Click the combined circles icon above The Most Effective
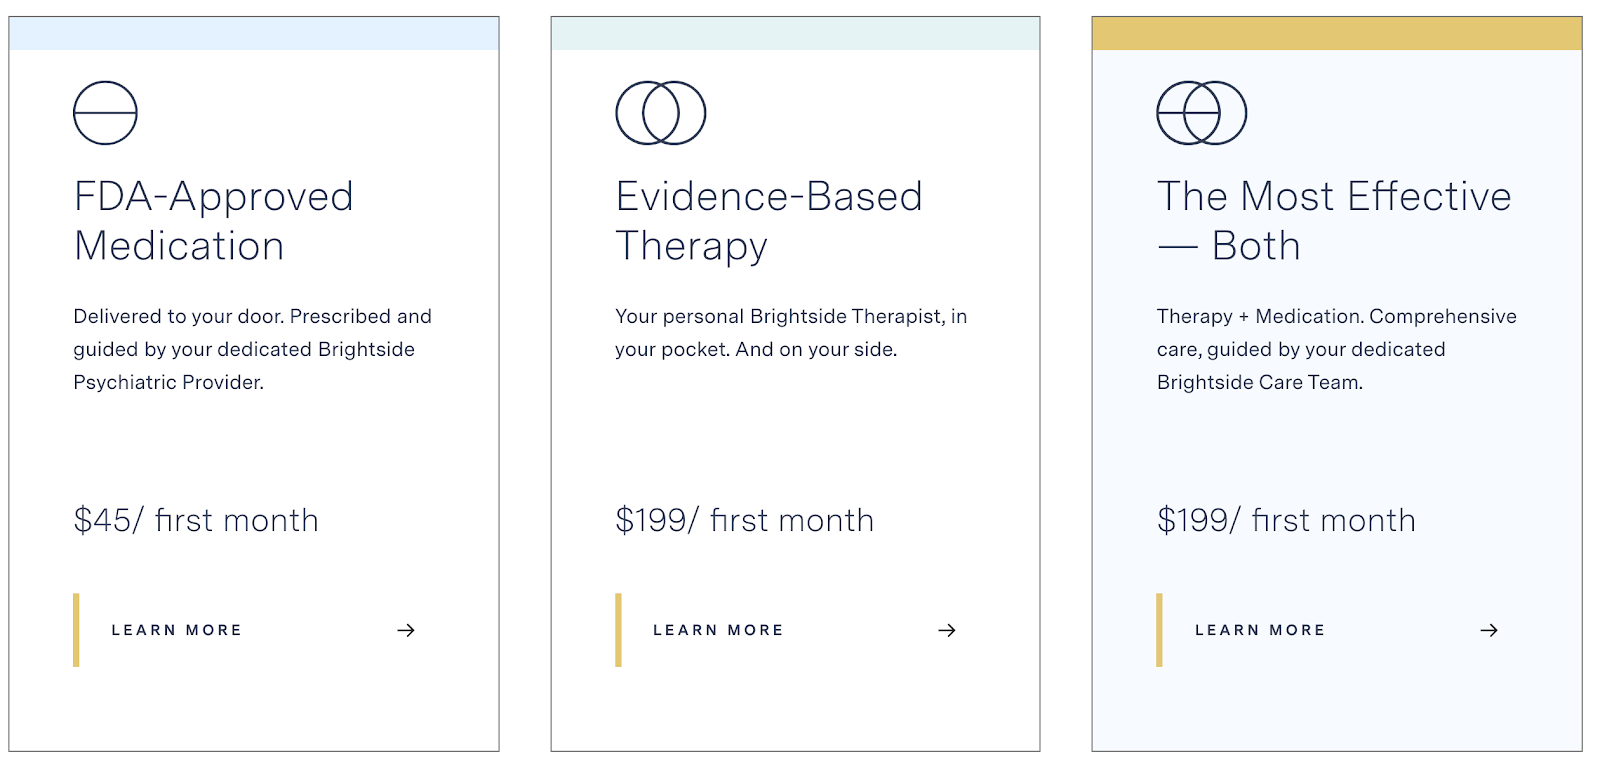Viewport: 1600px width, 764px height. click(1201, 113)
